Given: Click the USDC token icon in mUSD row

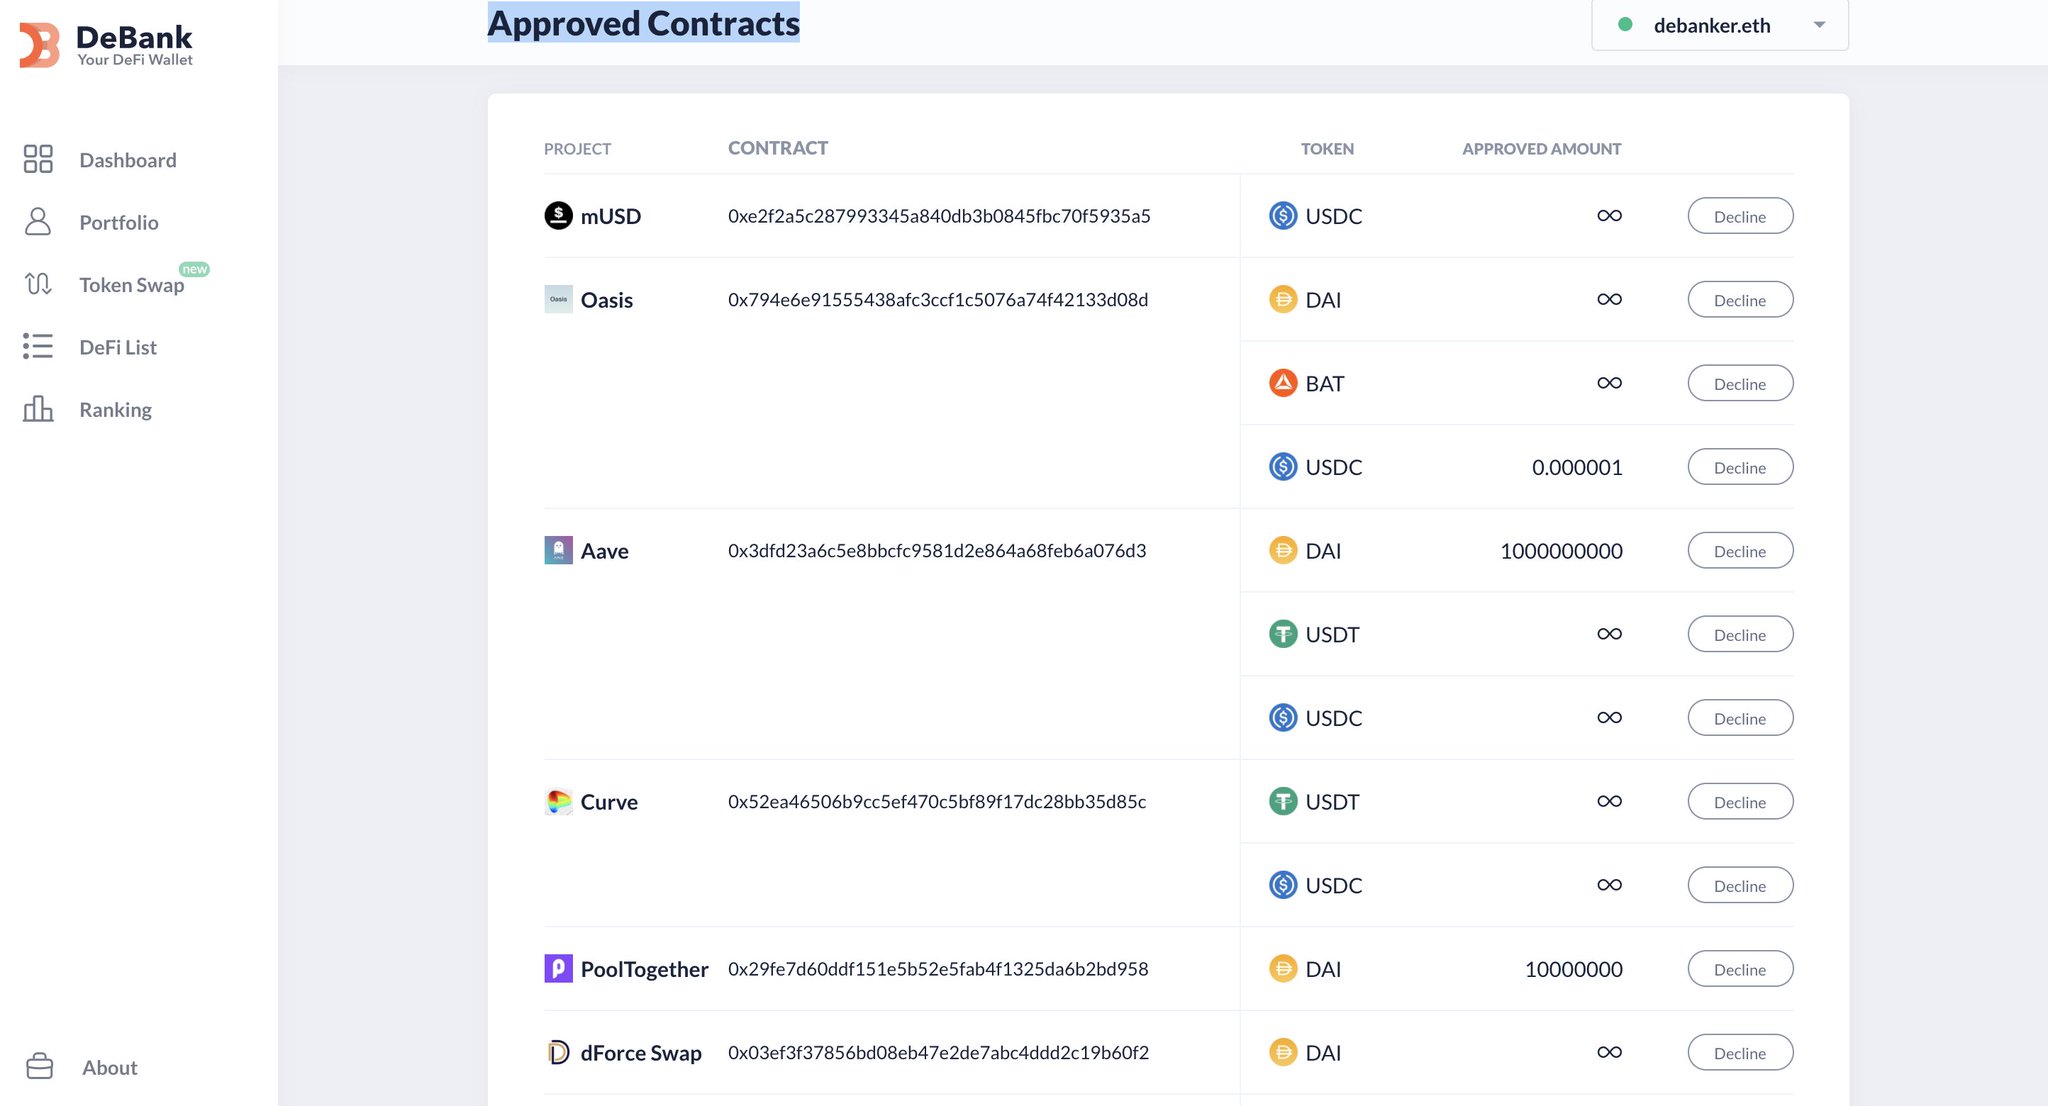Looking at the screenshot, I should (x=1282, y=215).
